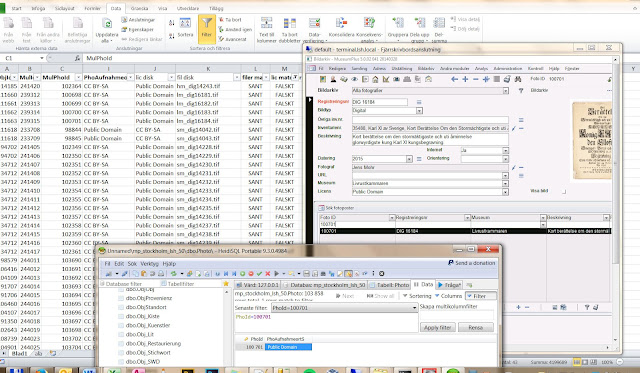The height and width of the screenshot is (373, 640).
Task: Expand the Excel name box dropdown
Action: point(42,58)
